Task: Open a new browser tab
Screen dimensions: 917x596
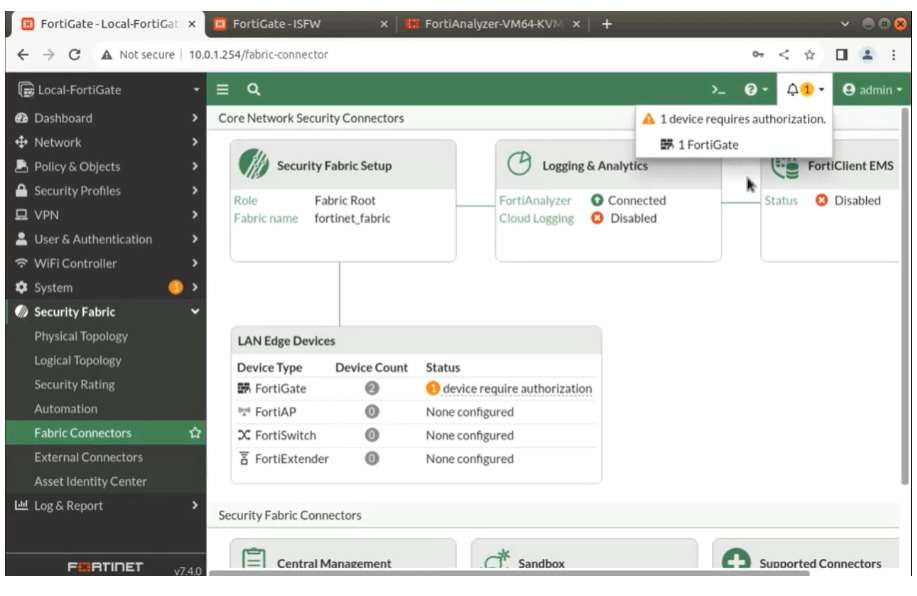Action: (606, 23)
